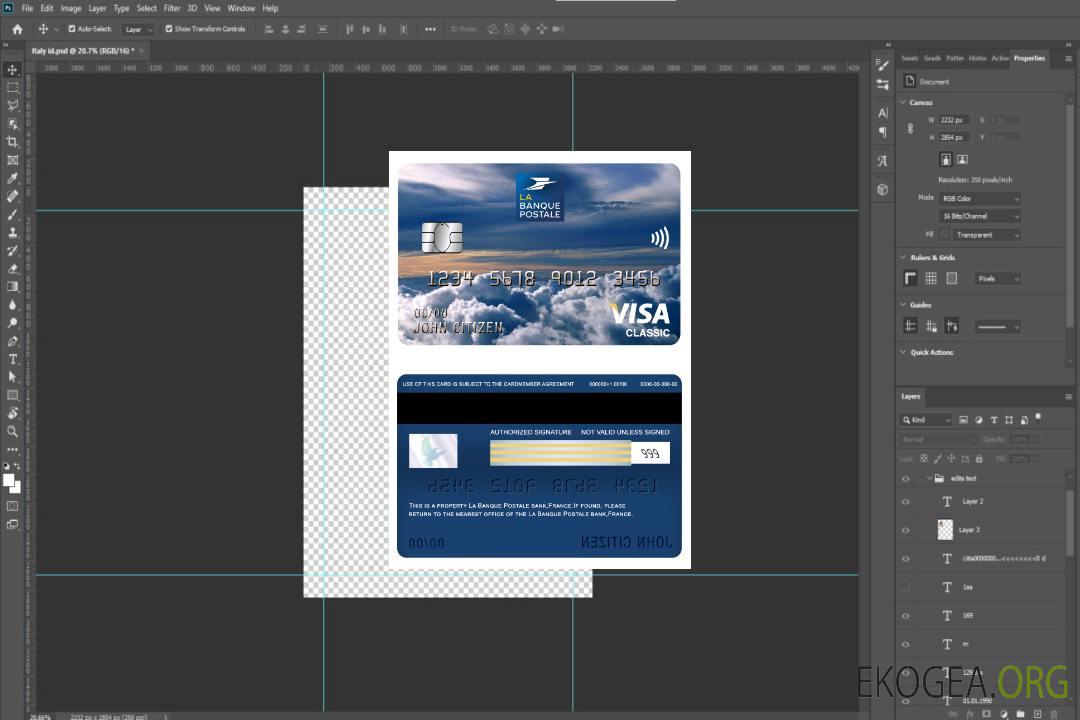Click the type layer filter icon
Screen dimensions: 1080x720
(x=994, y=420)
